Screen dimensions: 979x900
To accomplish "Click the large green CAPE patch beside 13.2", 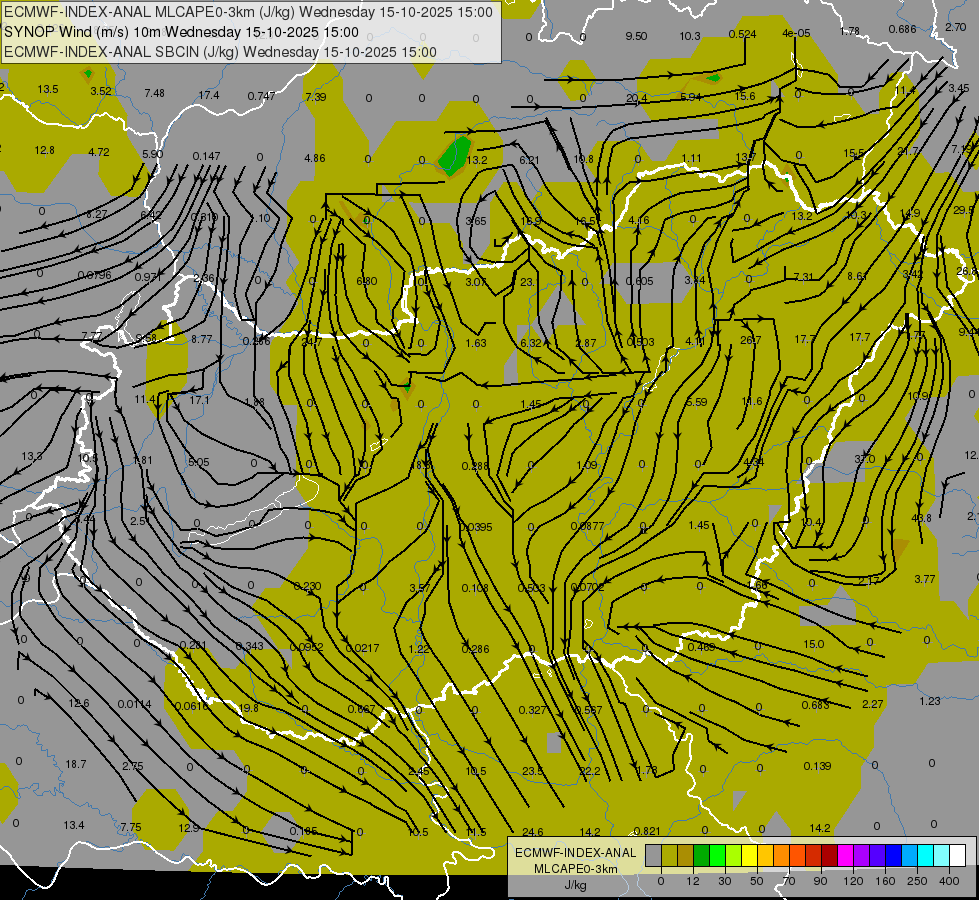I will click(455, 154).
